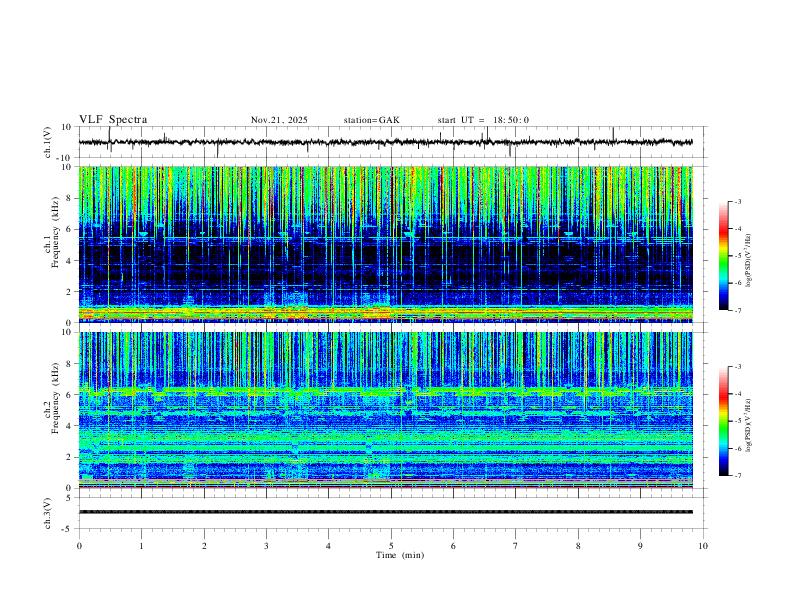Click the "Time (min)" axis label

coord(400,555)
